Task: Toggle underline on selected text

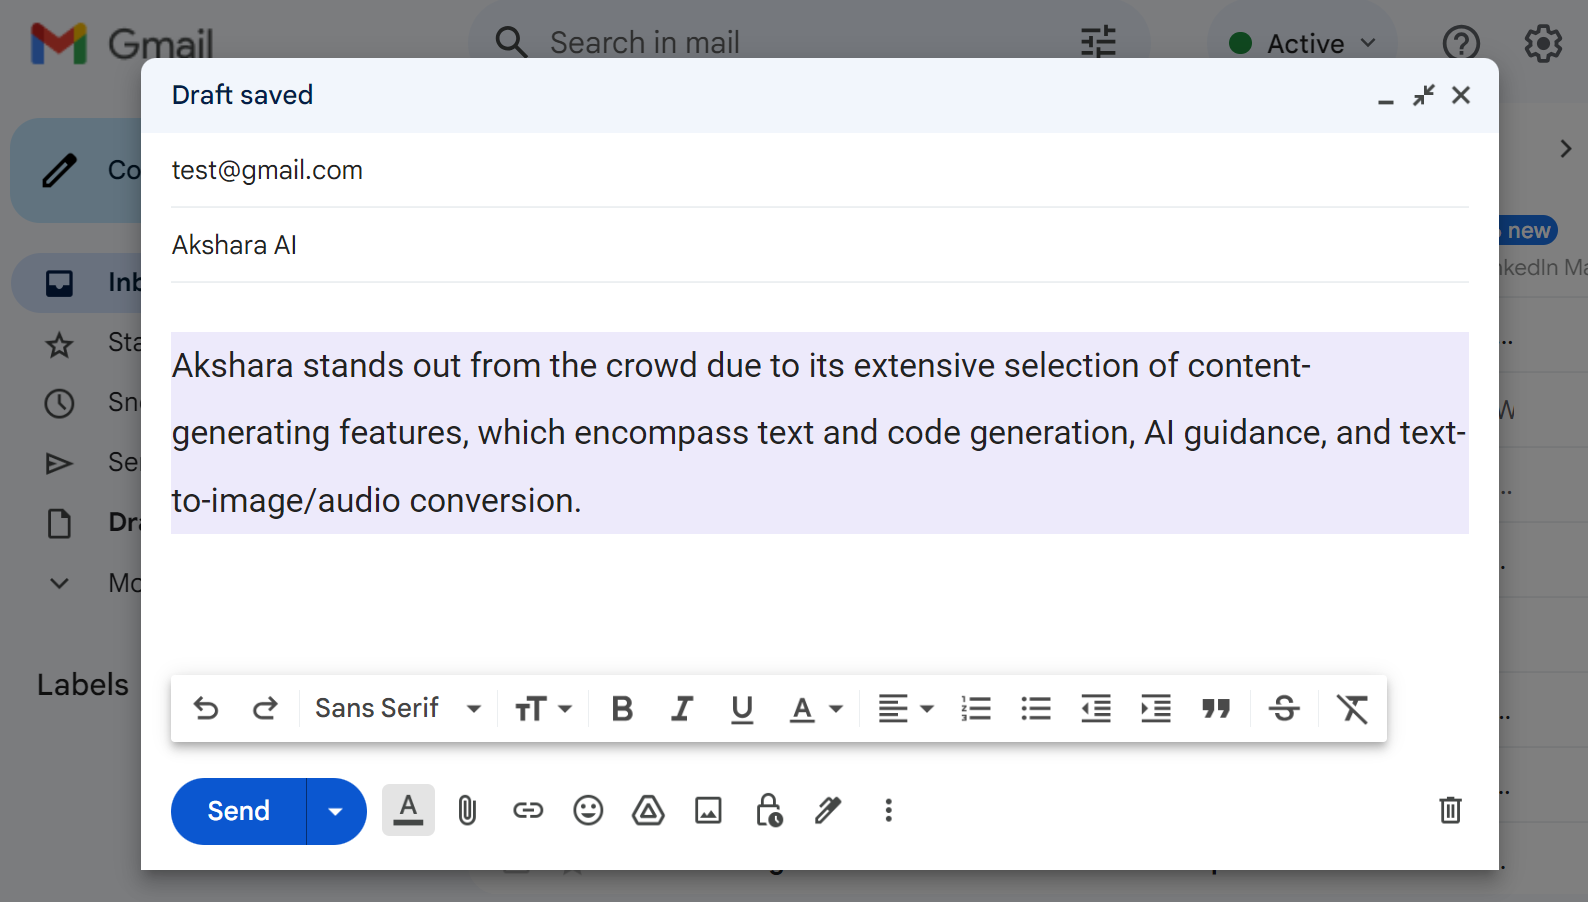Action: [742, 709]
